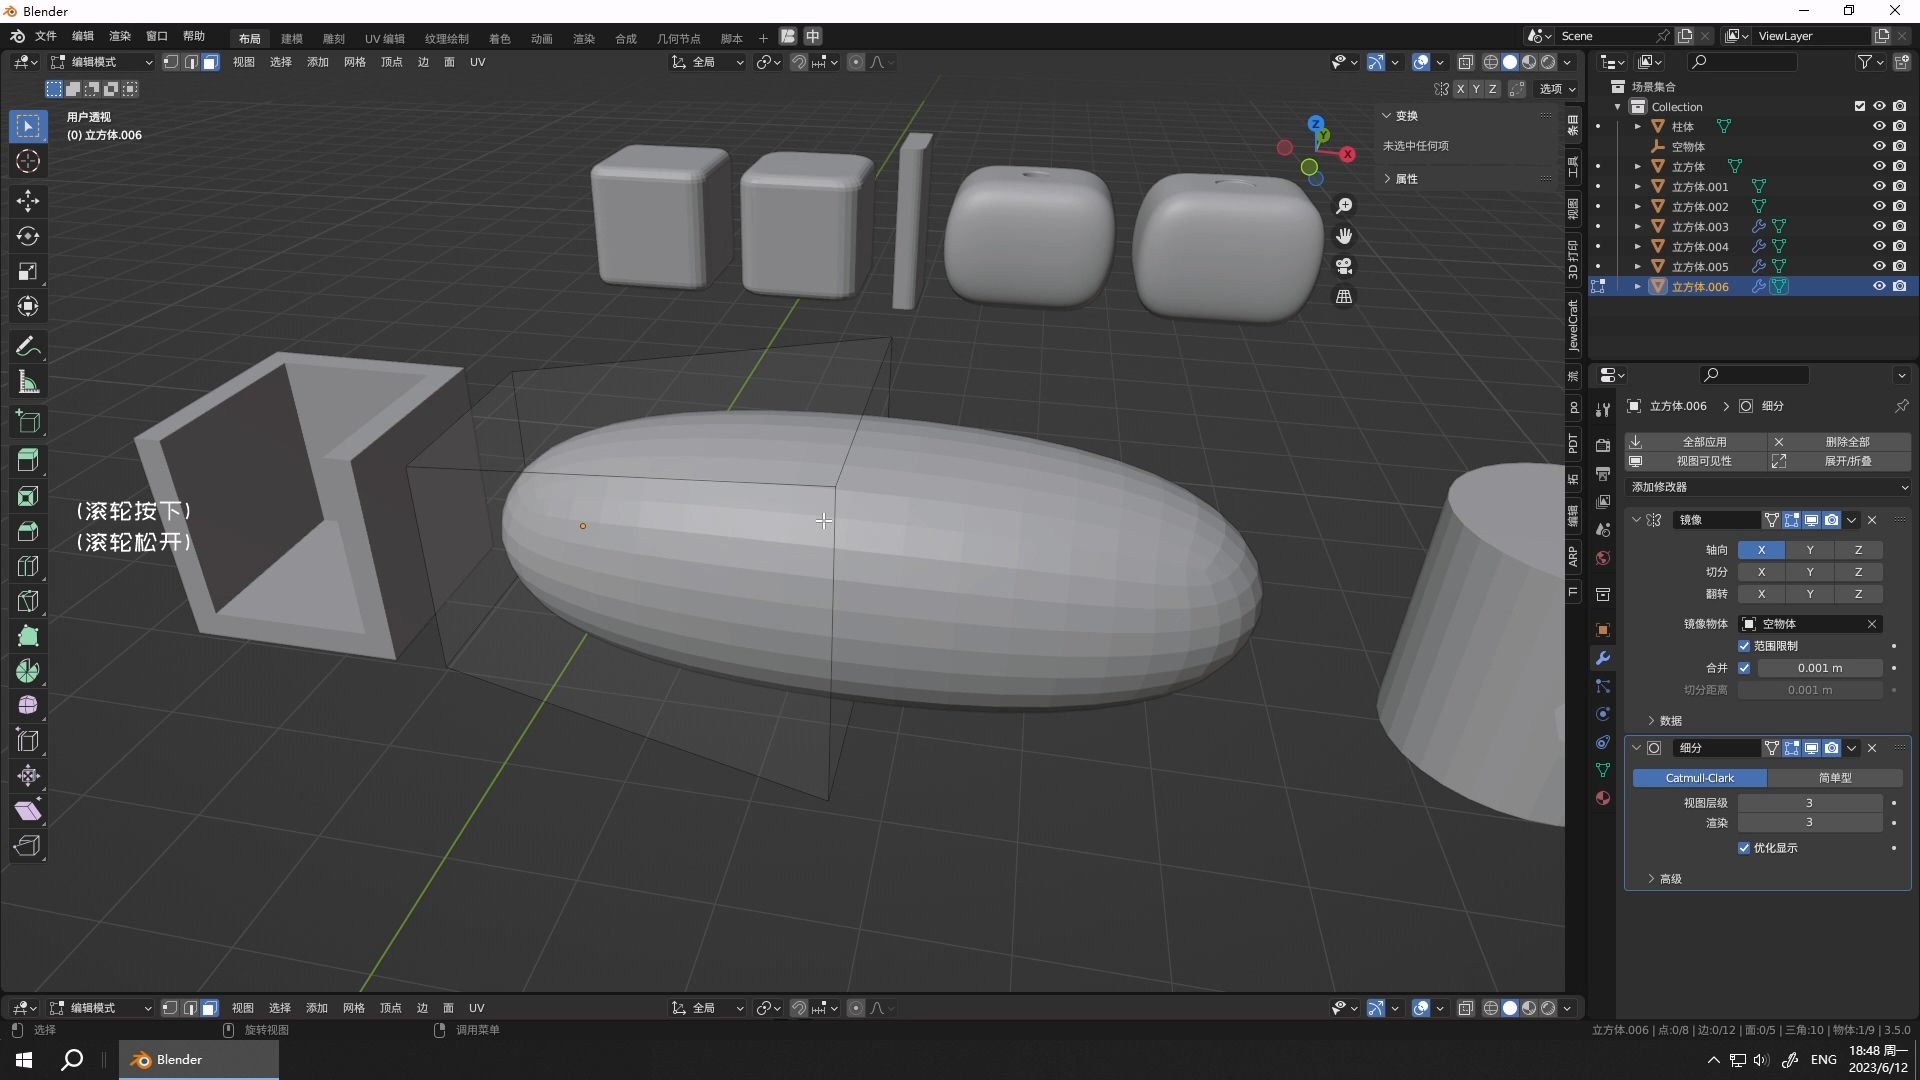Open the 添加修改器 dropdown
The width and height of the screenshot is (1920, 1080).
(1768, 487)
